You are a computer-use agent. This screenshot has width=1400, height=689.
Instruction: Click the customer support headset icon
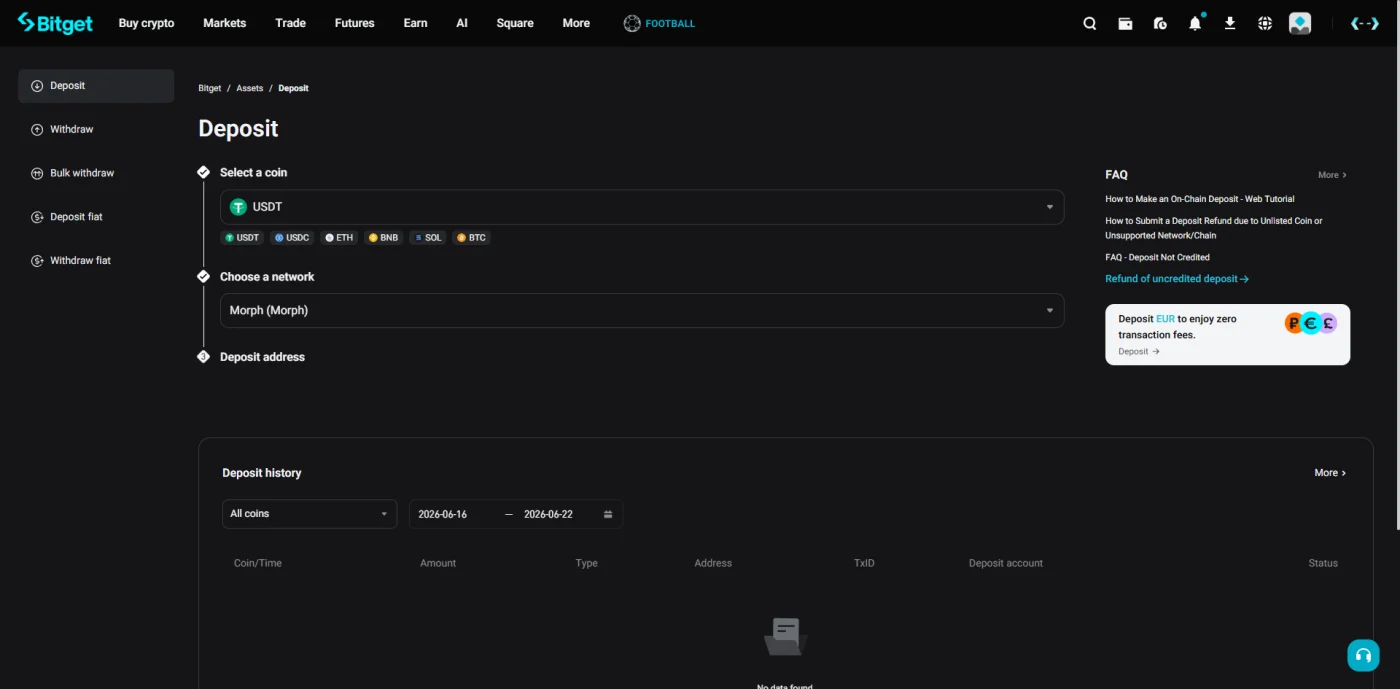point(1362,655)
